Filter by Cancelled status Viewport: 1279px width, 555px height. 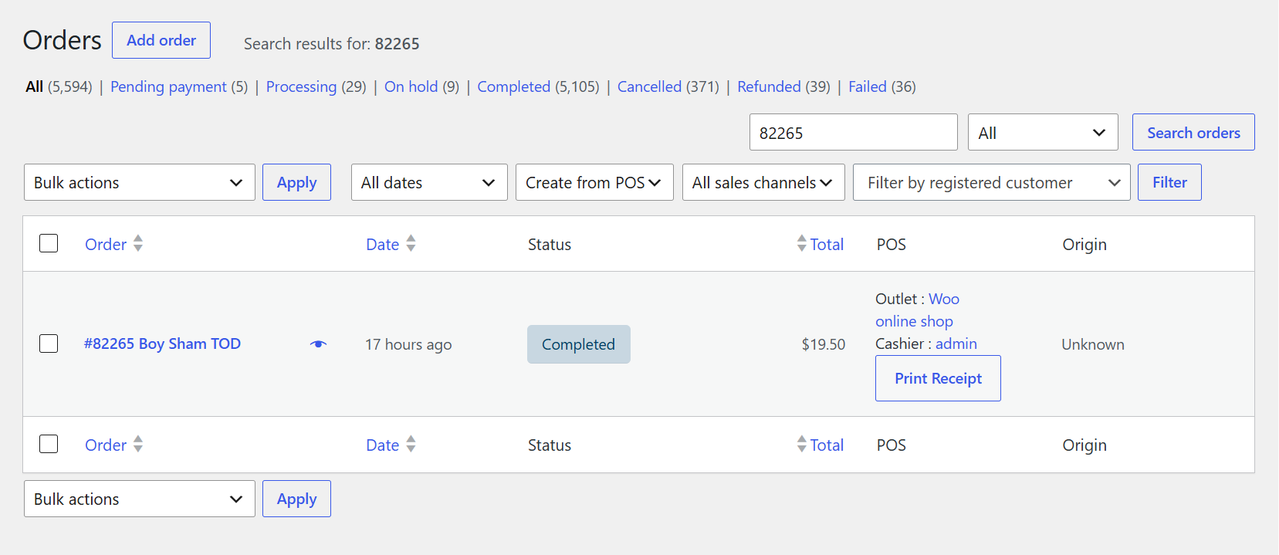(649, 87)
